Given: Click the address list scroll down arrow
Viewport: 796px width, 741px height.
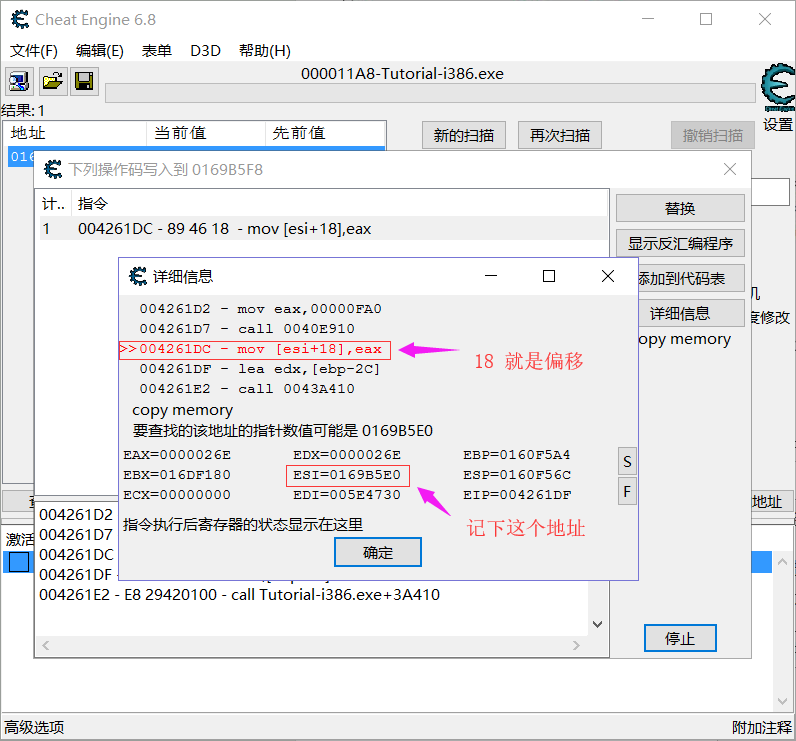Looking at the screenshot, I should [782, 700].
